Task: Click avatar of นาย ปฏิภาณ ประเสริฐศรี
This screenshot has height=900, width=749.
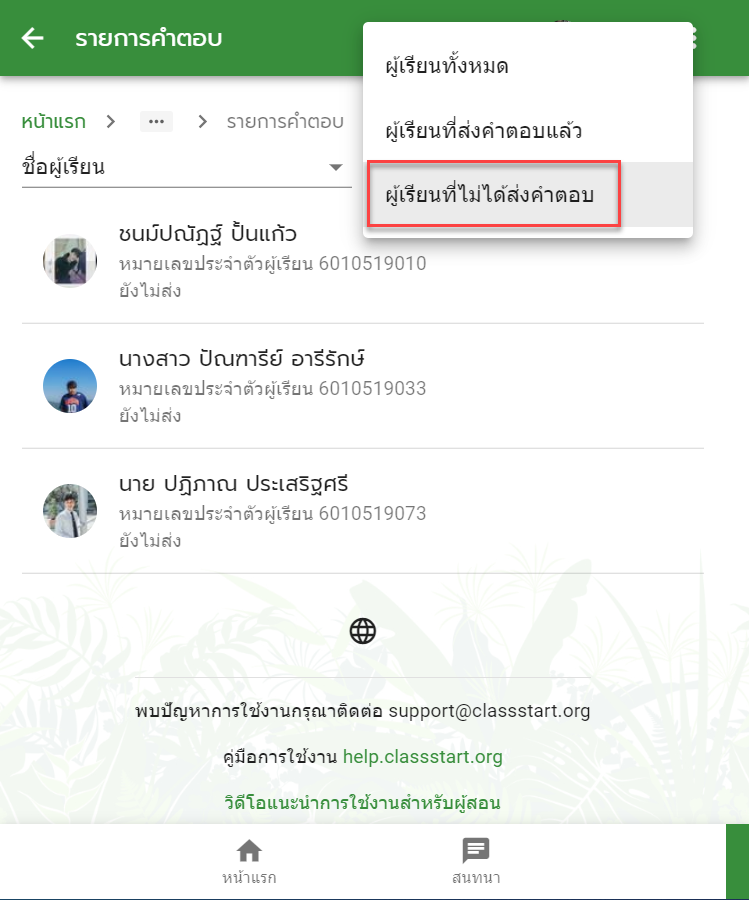Action: 70,511
